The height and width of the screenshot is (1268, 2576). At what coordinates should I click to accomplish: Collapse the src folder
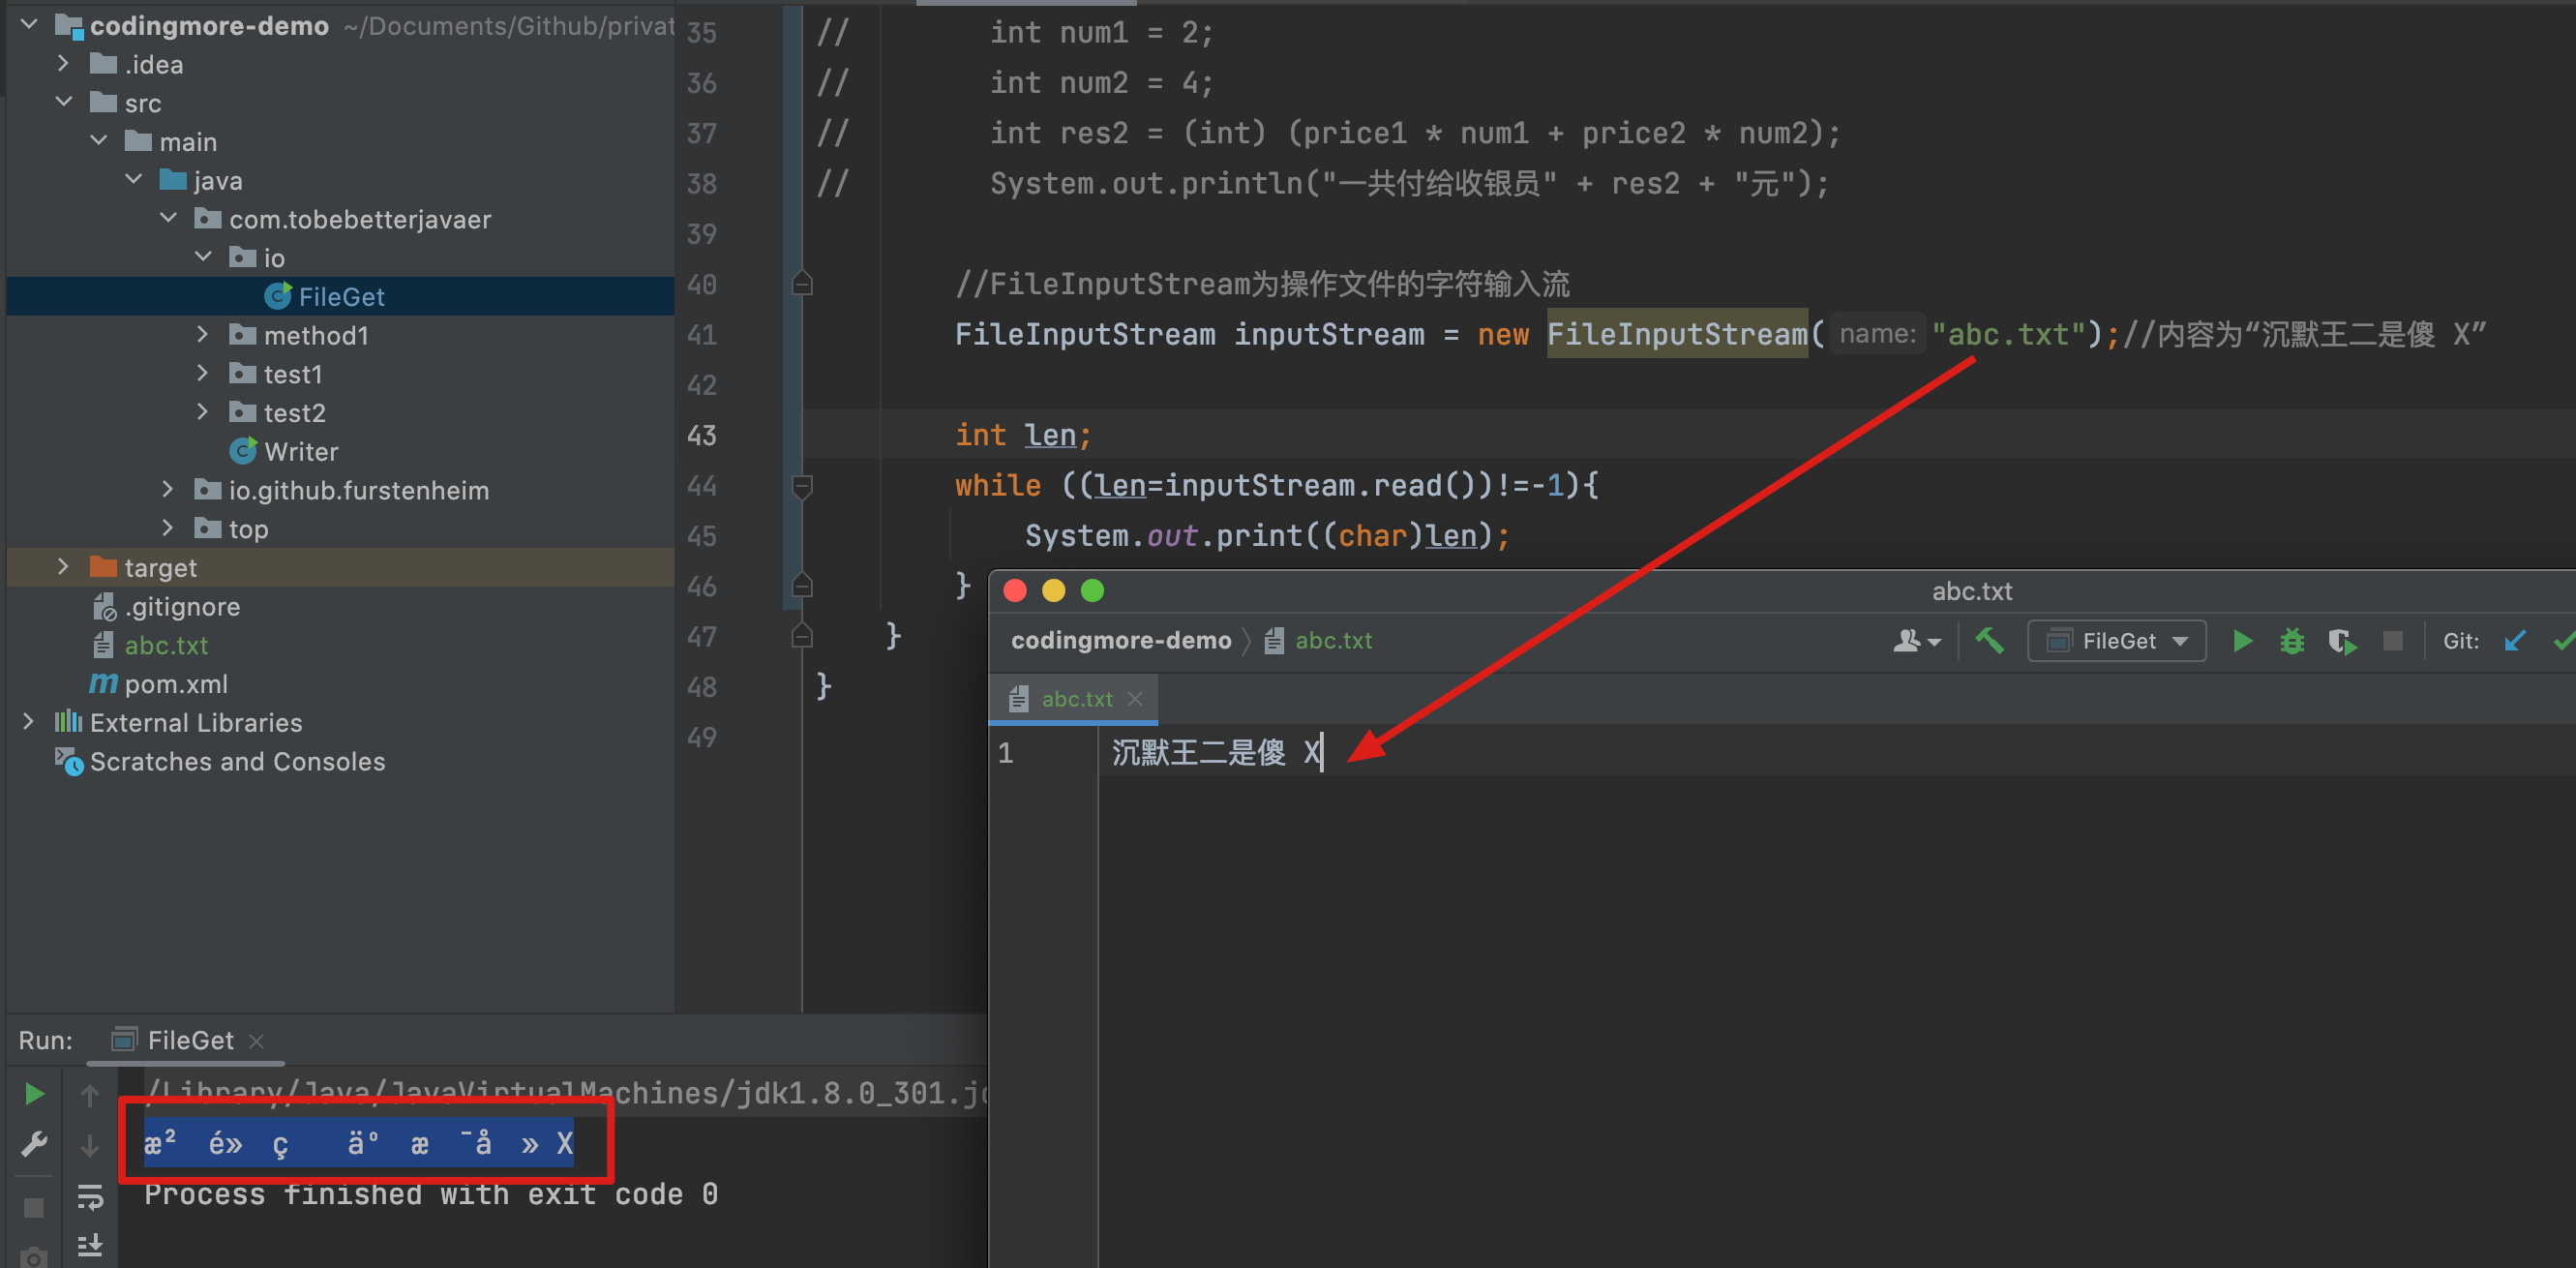pos(63,103)
